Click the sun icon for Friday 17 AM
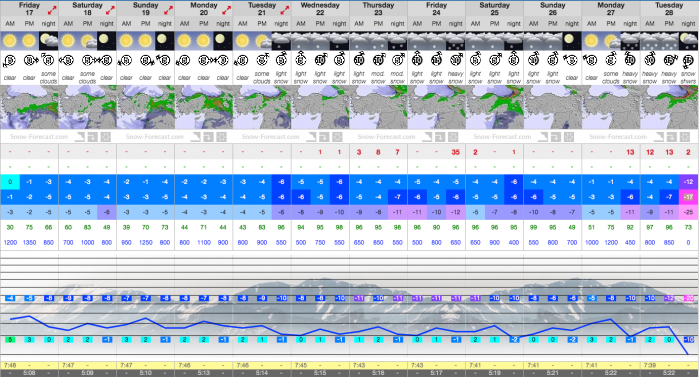Screen dimensions: 700x378 pyautogui.click(x=10, y=41)
